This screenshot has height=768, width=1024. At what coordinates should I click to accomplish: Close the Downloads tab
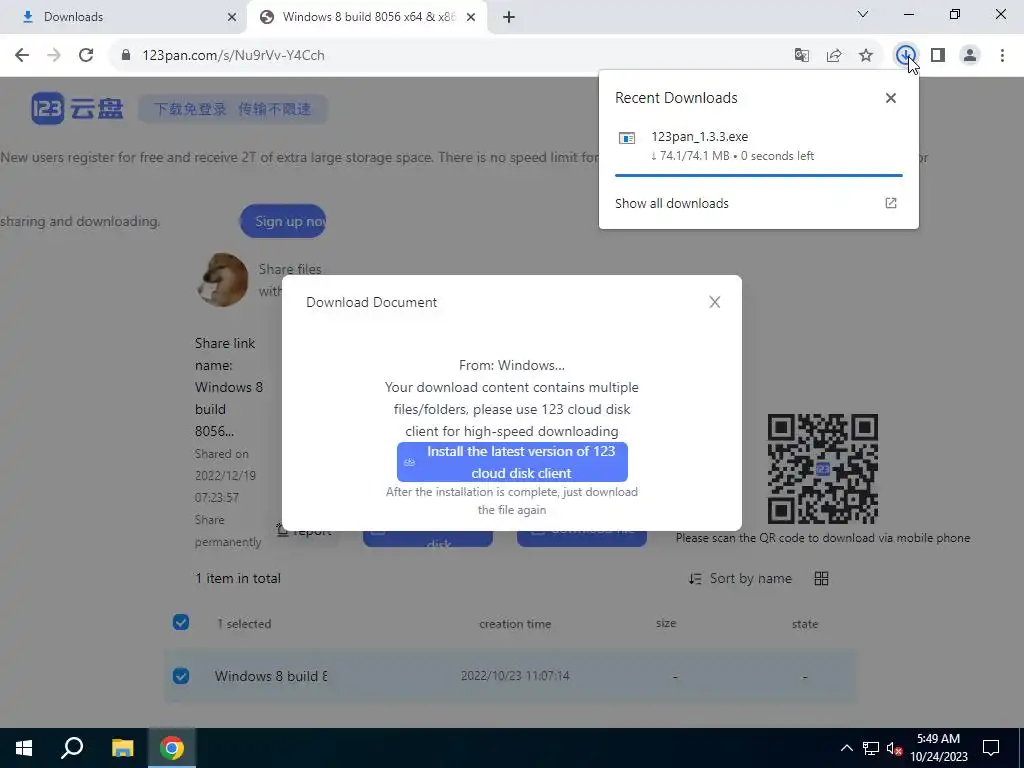(x=231, y=17)
